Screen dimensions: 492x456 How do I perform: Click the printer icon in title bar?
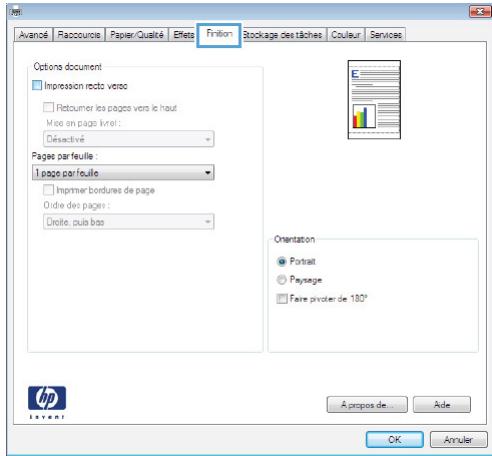pyautogui.click(x=16, y=12)
